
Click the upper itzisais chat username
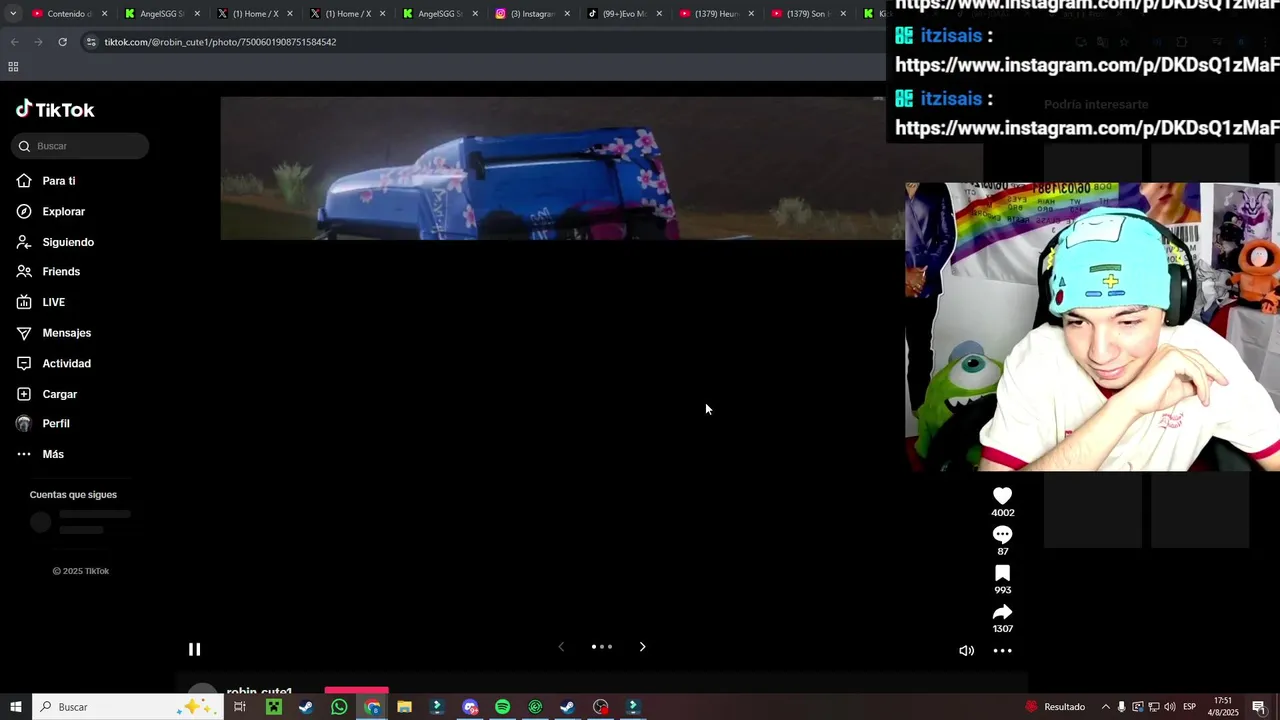[x=950, y=35]
